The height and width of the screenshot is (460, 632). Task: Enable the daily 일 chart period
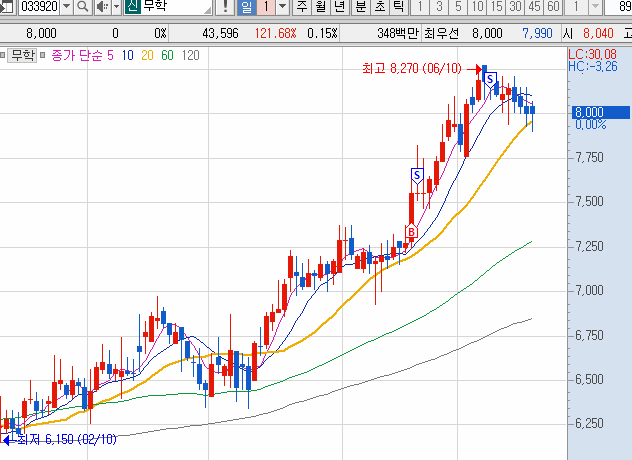[247, 8]
